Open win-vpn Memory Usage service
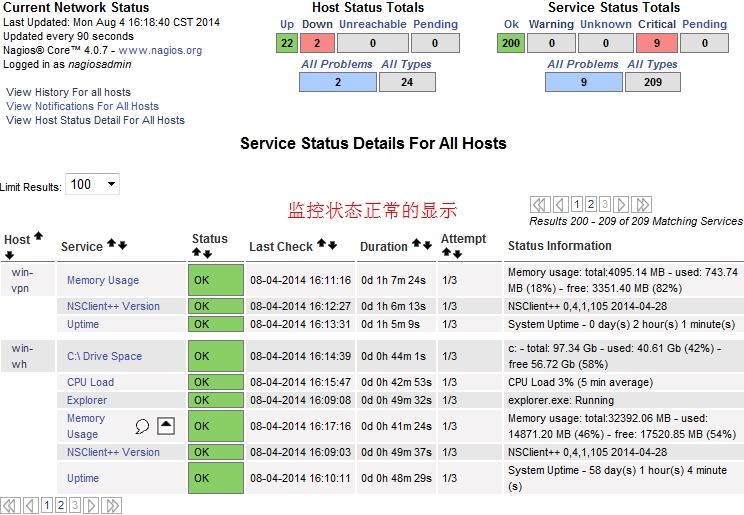Image resolution: width=744 pixels, height=515 pixels. (x=103, y=280)
